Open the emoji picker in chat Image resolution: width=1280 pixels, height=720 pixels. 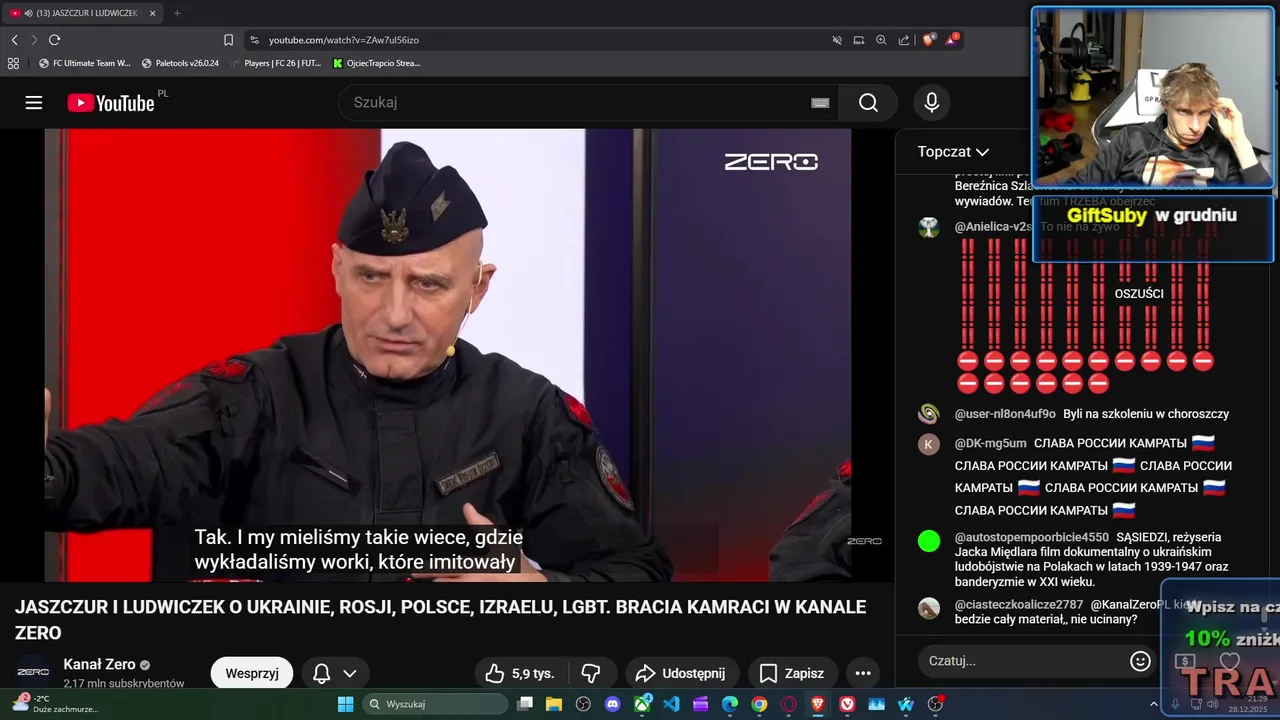tap(1140, 660)
